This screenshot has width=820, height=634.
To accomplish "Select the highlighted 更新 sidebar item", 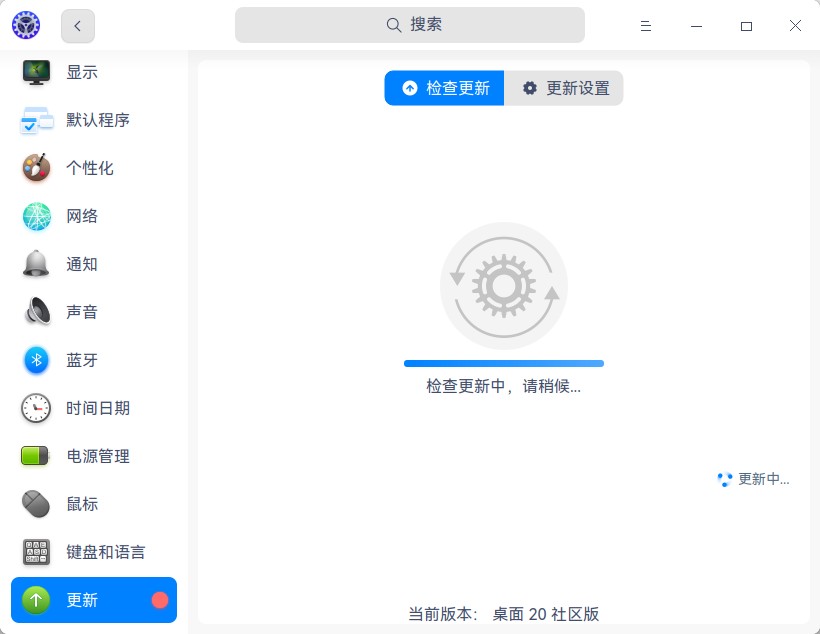I will tap(94, 600).
